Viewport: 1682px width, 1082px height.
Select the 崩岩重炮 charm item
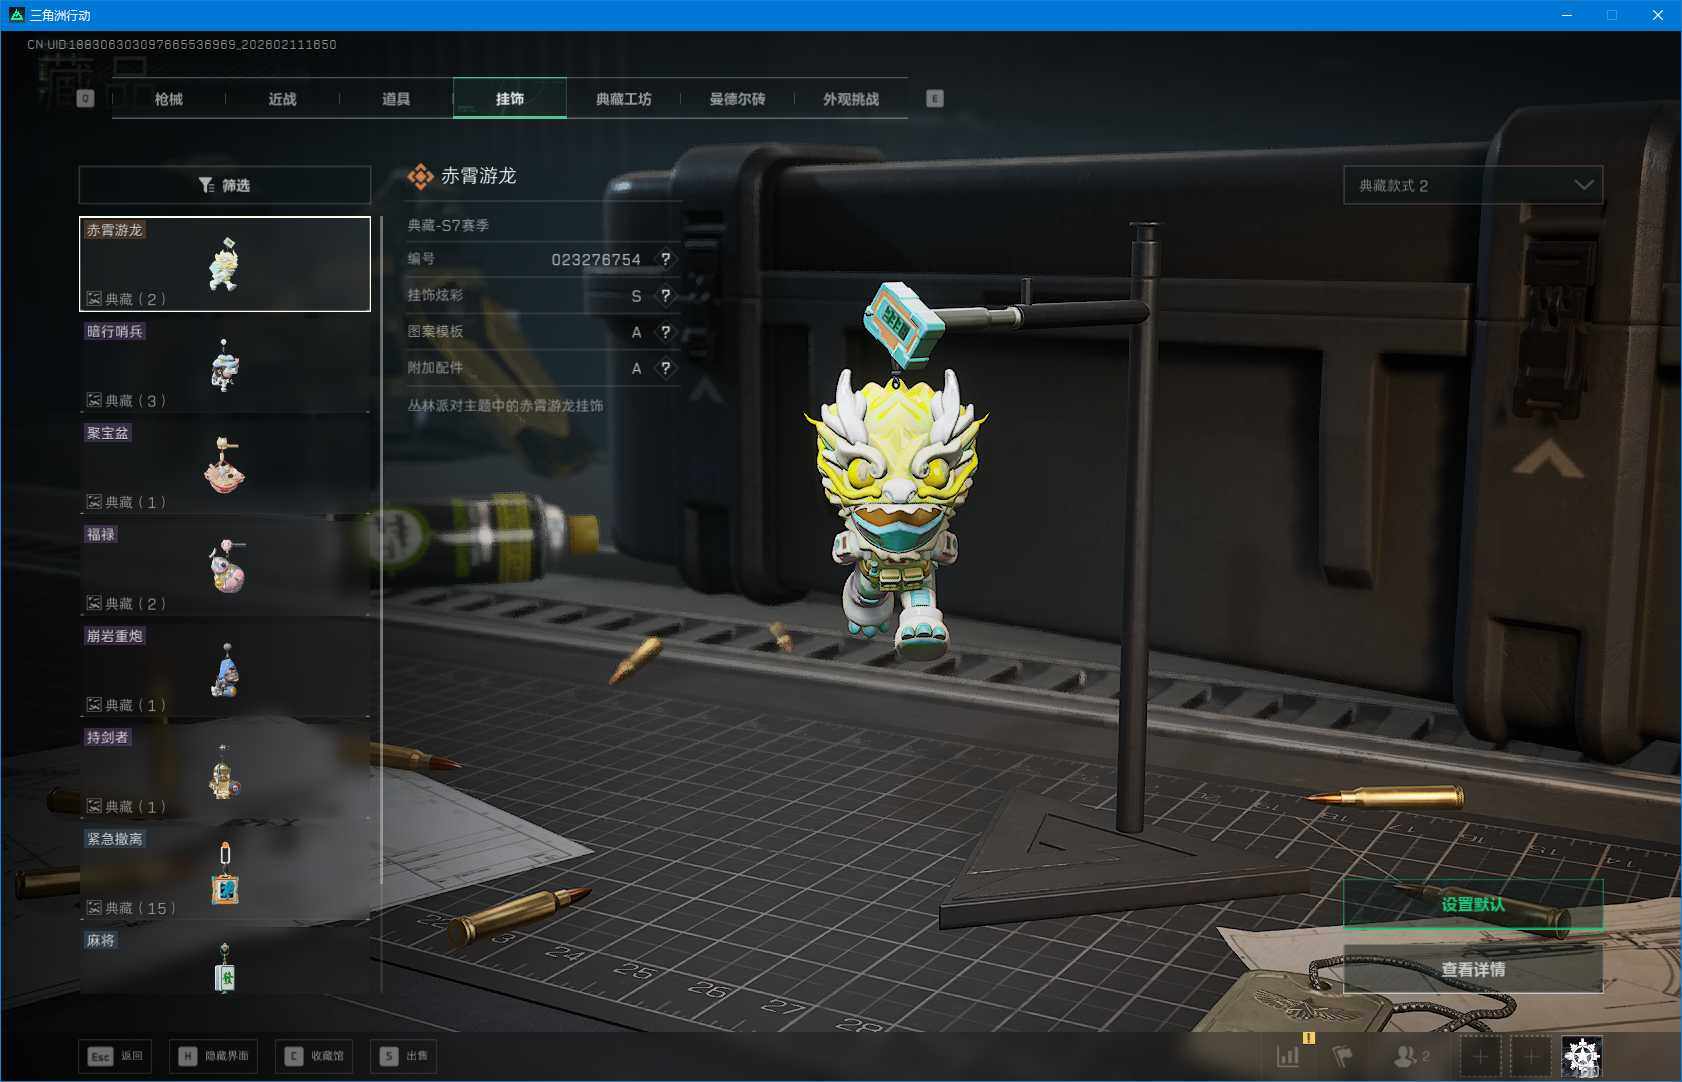point(225,670)
